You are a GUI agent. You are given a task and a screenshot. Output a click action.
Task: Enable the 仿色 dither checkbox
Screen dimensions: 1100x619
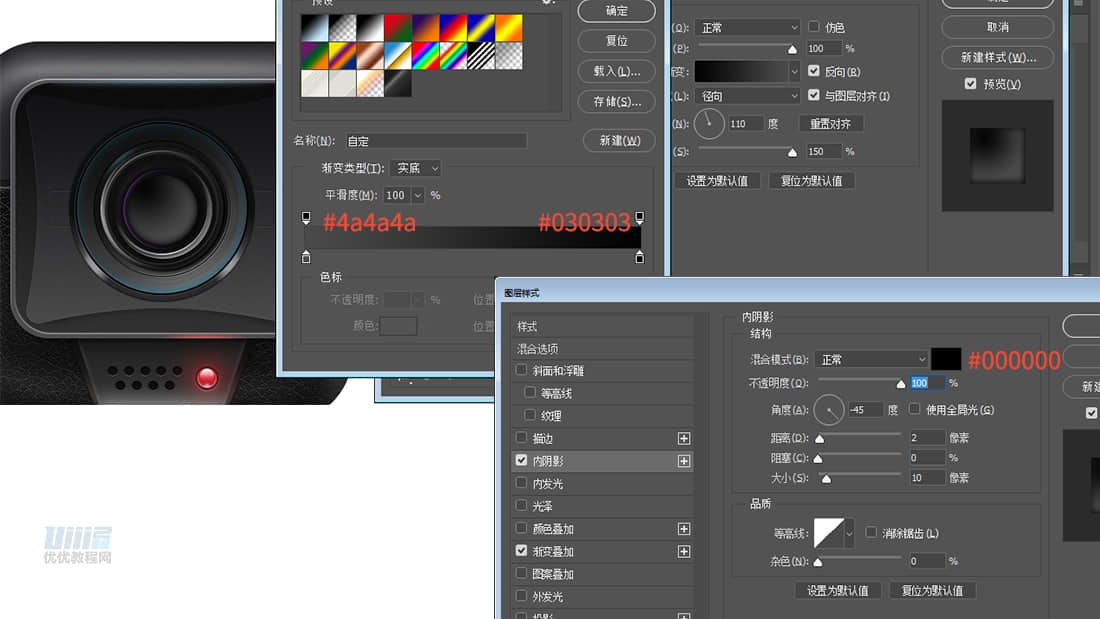(x=814, y=27)
